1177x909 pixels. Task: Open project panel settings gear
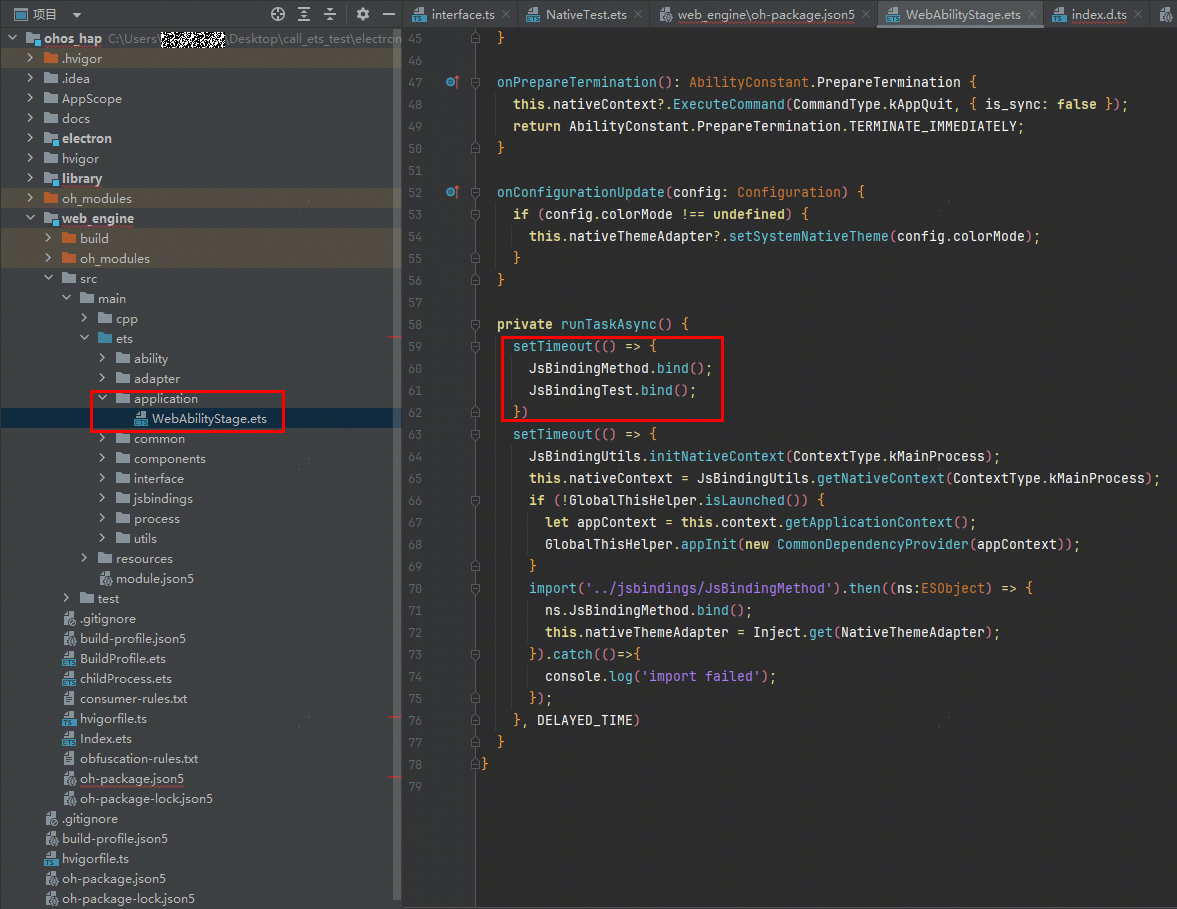[x=363, y=14]
